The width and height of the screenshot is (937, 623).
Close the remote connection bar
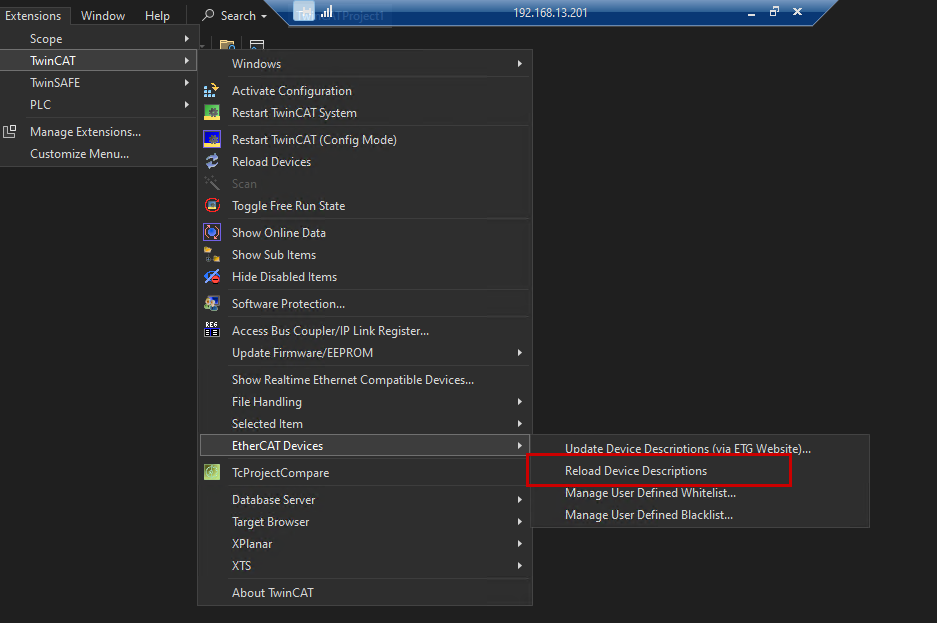pyautogui.click(x=797, y=11)
